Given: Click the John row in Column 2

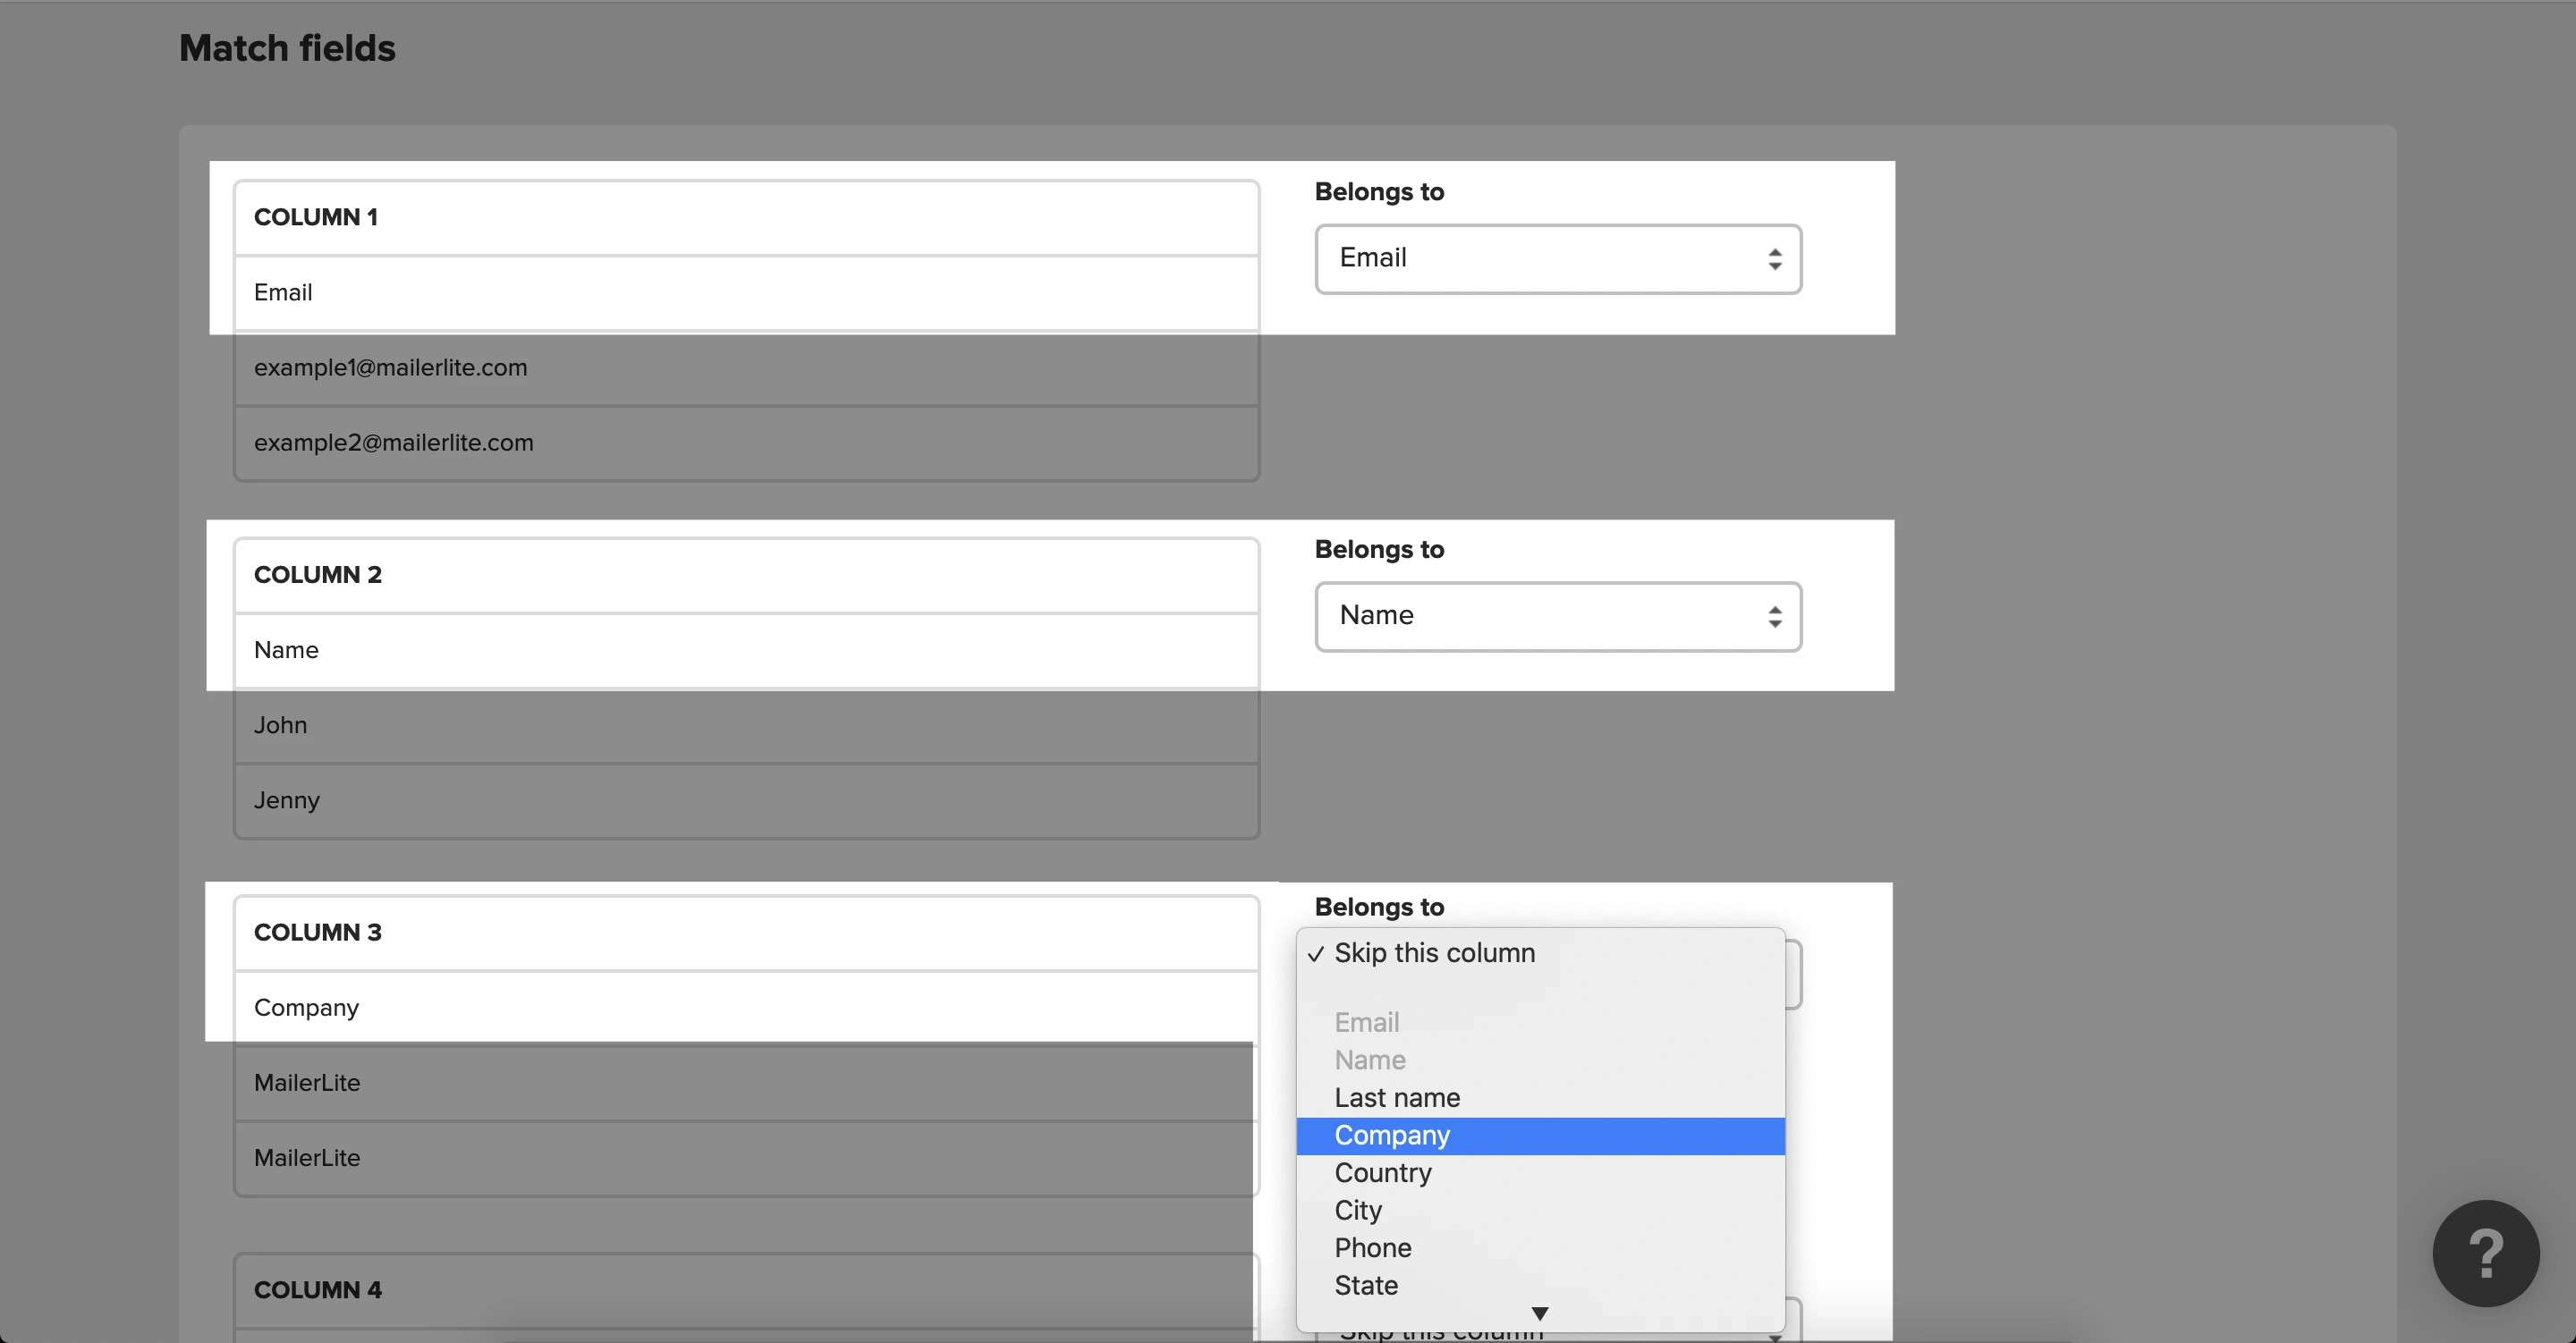Looking at the screenshot, I should coord(745,725).
